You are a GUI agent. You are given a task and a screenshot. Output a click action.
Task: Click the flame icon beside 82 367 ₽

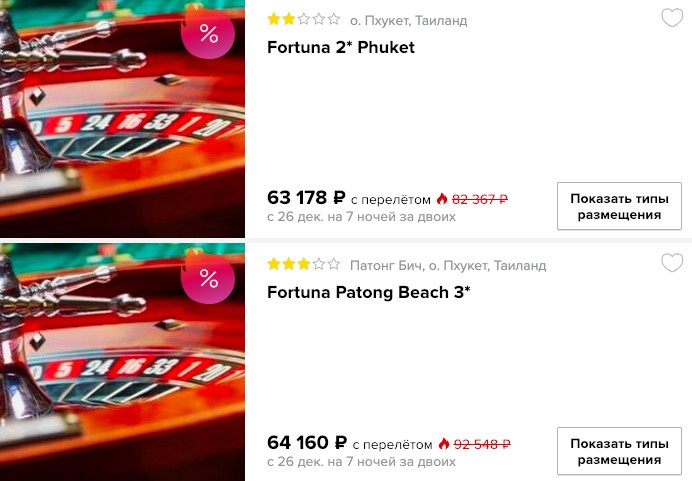click(442, 199)
